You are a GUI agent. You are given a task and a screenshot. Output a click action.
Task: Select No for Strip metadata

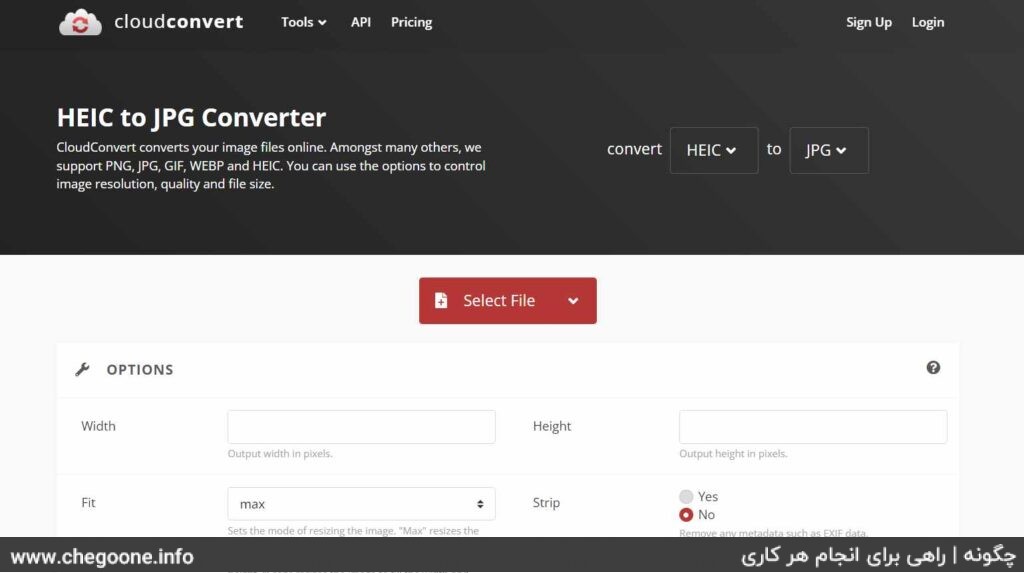[686, 515]
